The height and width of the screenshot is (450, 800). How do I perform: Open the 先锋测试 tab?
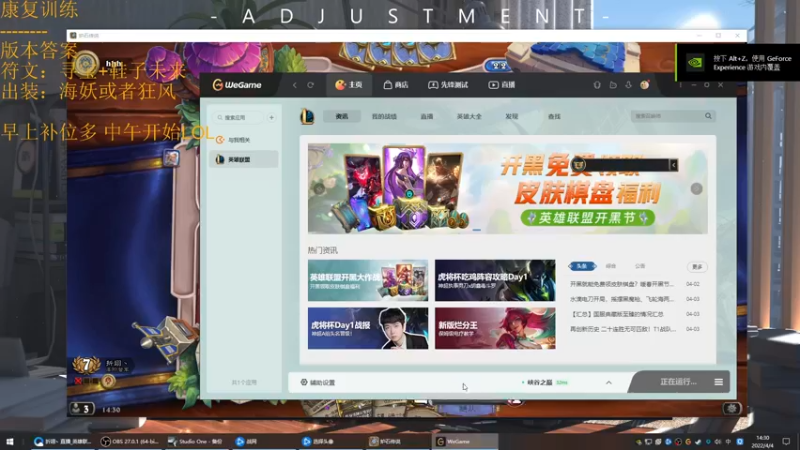tap(448, 85)
